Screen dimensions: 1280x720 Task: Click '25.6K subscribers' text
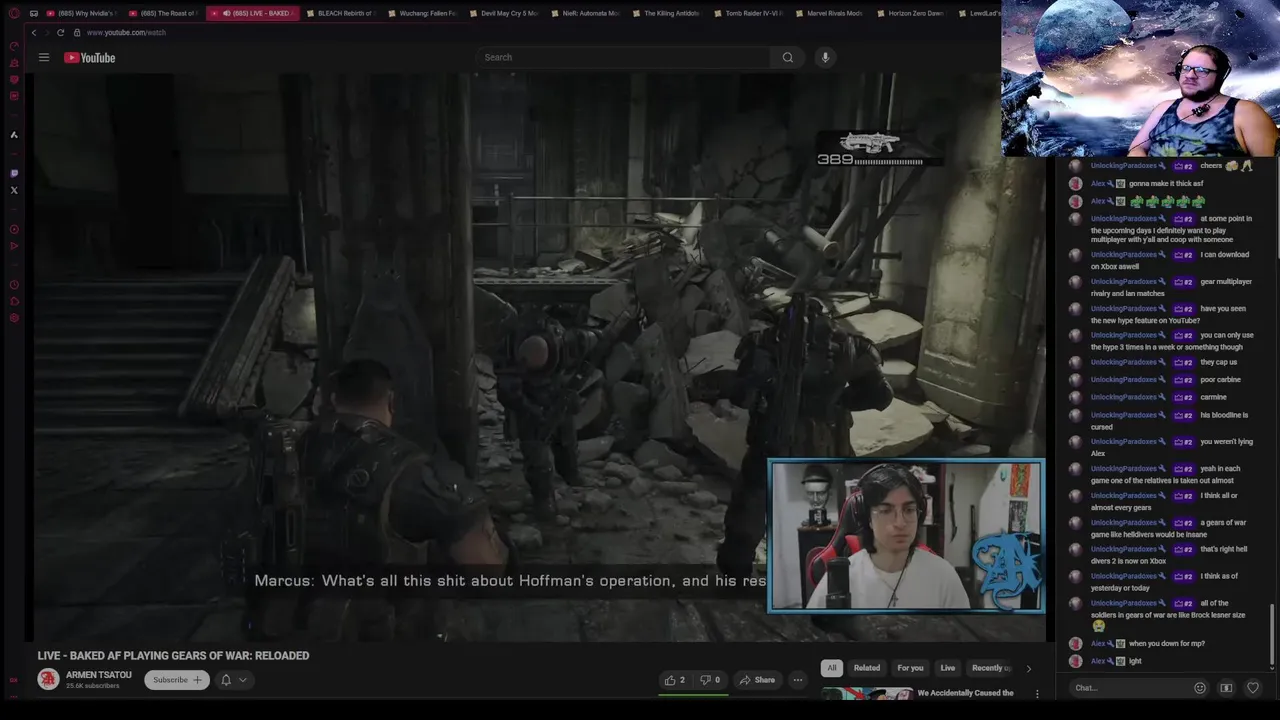pyautogui.click(x=93, y=686)
